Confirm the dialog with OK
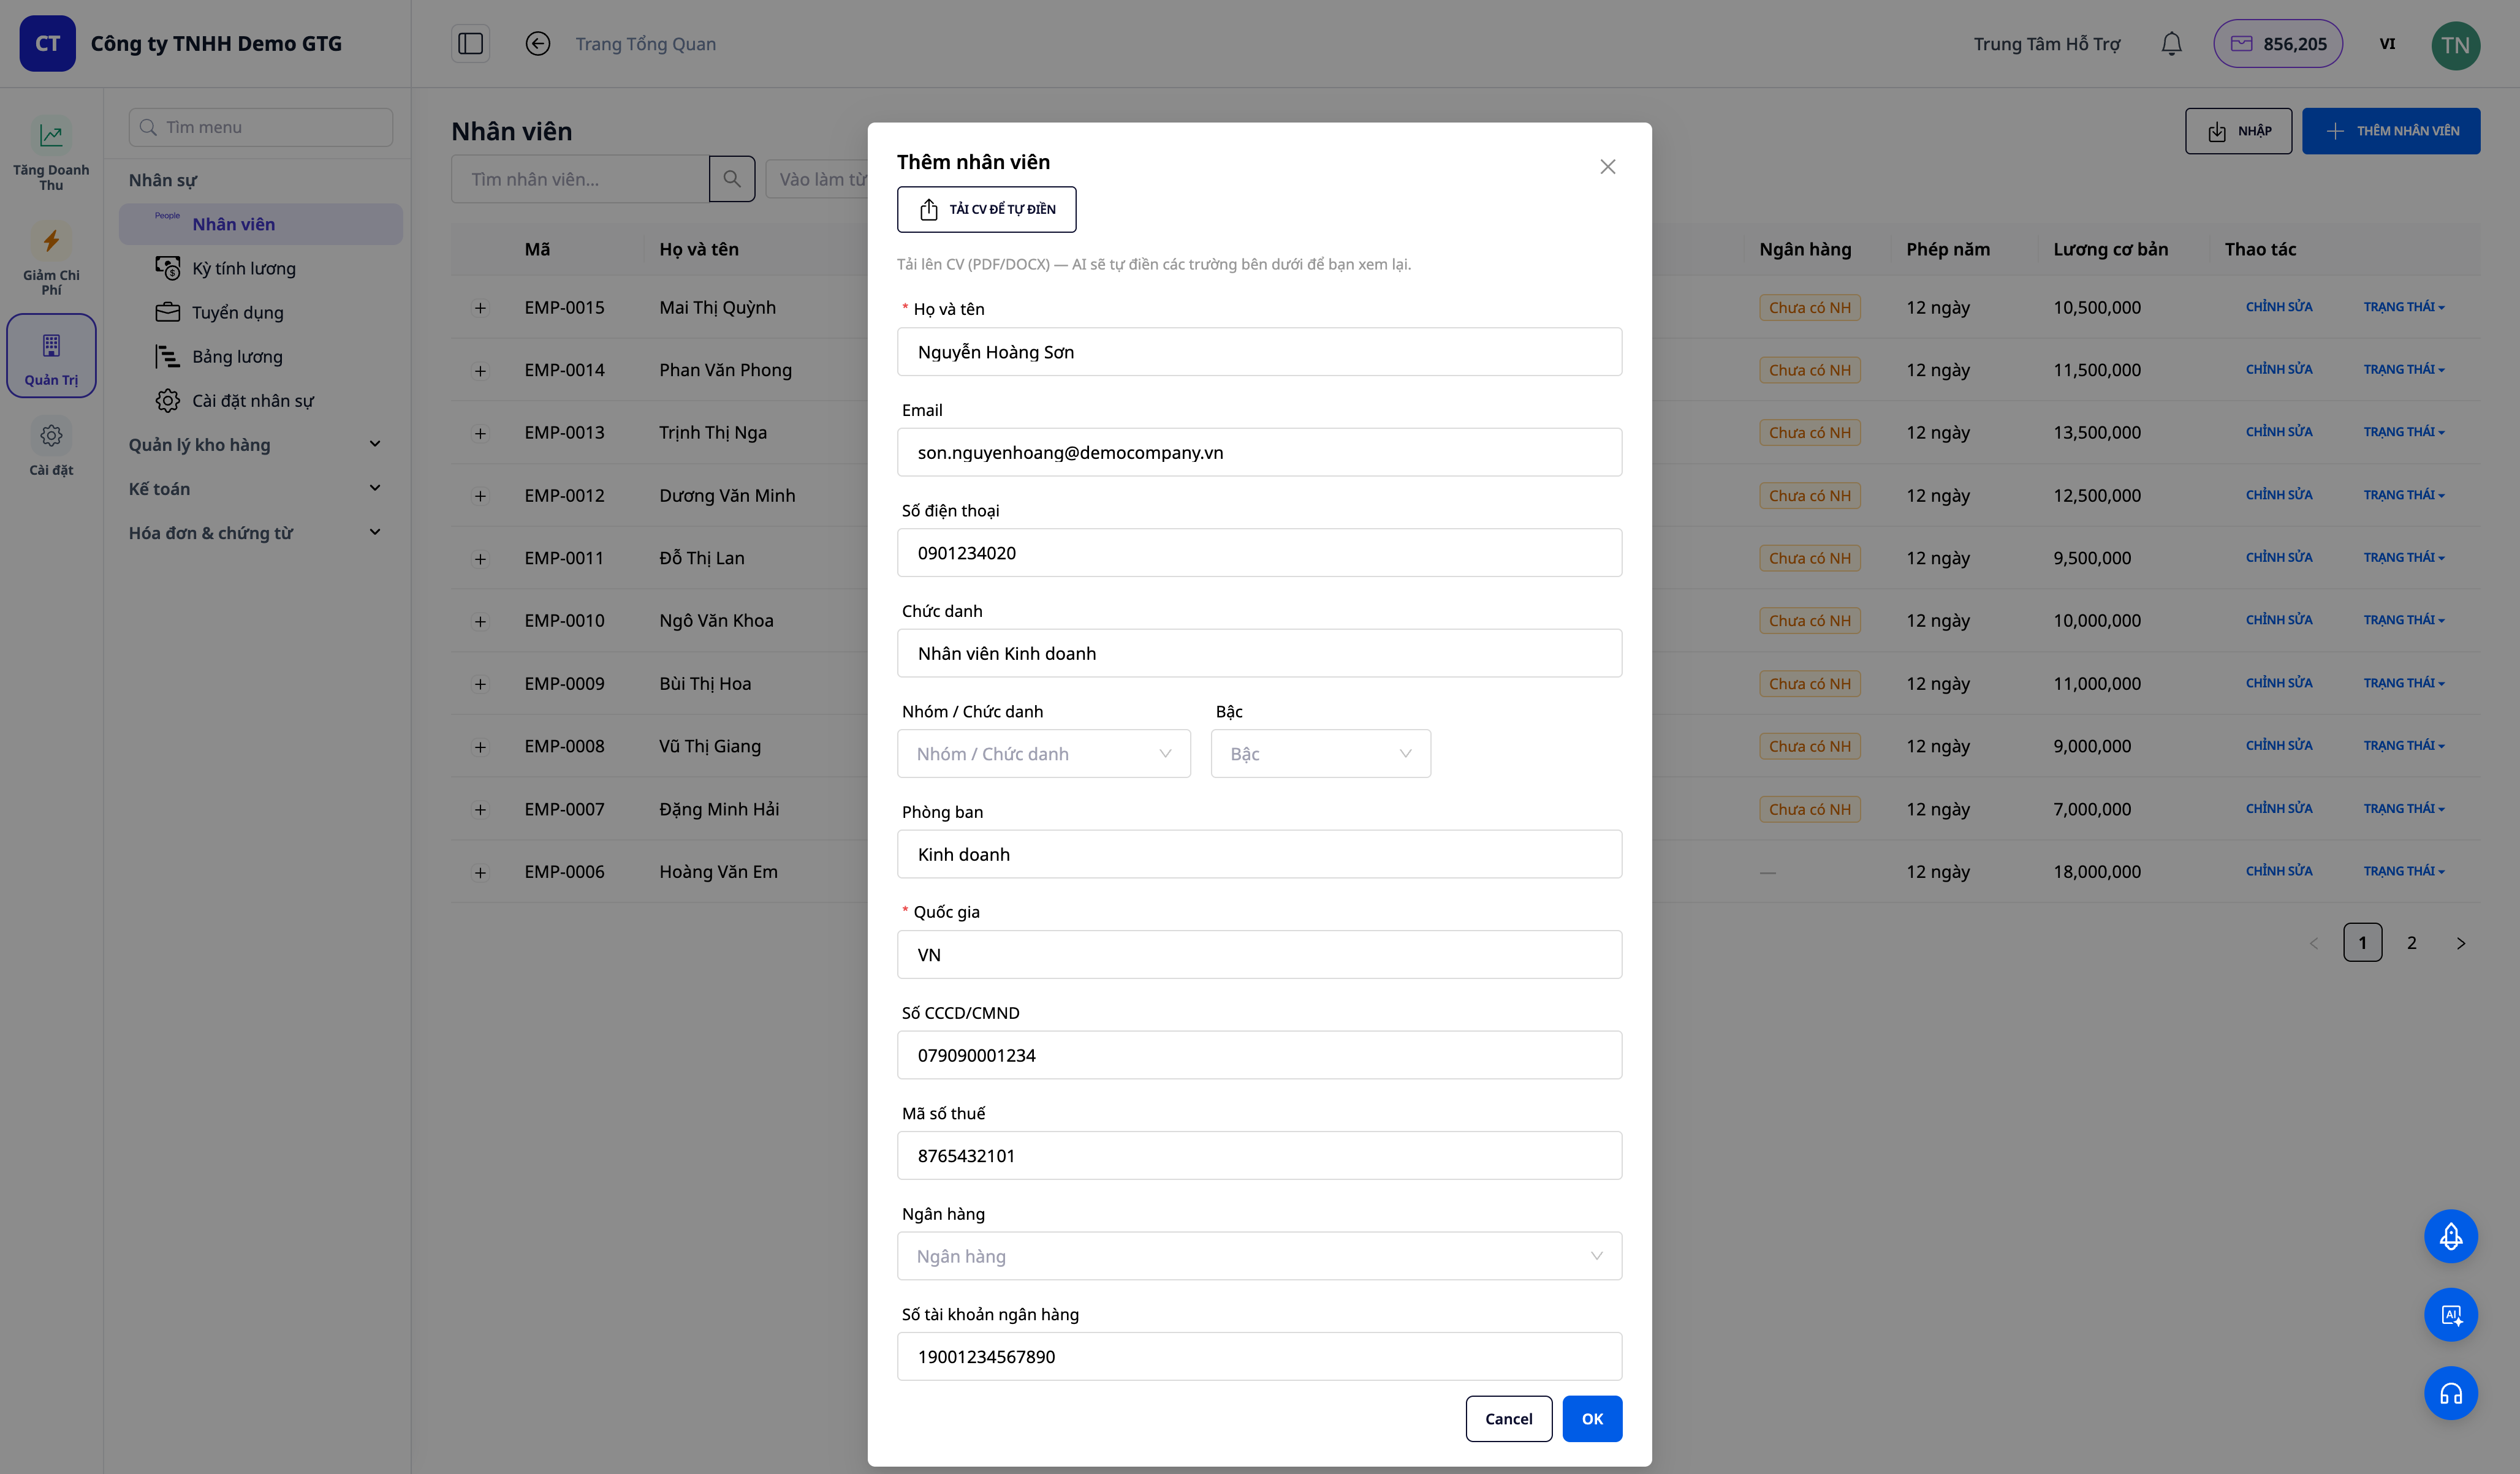Screen dimensions: 2520x1474 click(x=1592, y=1419)
